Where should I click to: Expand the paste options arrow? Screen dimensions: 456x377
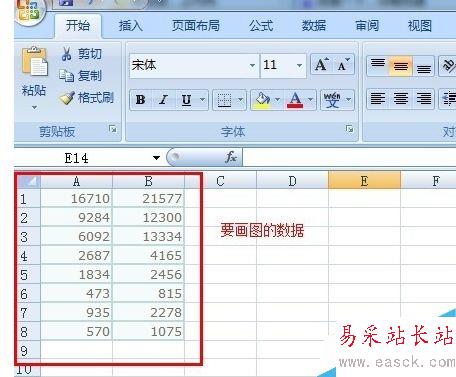[34, 107]
